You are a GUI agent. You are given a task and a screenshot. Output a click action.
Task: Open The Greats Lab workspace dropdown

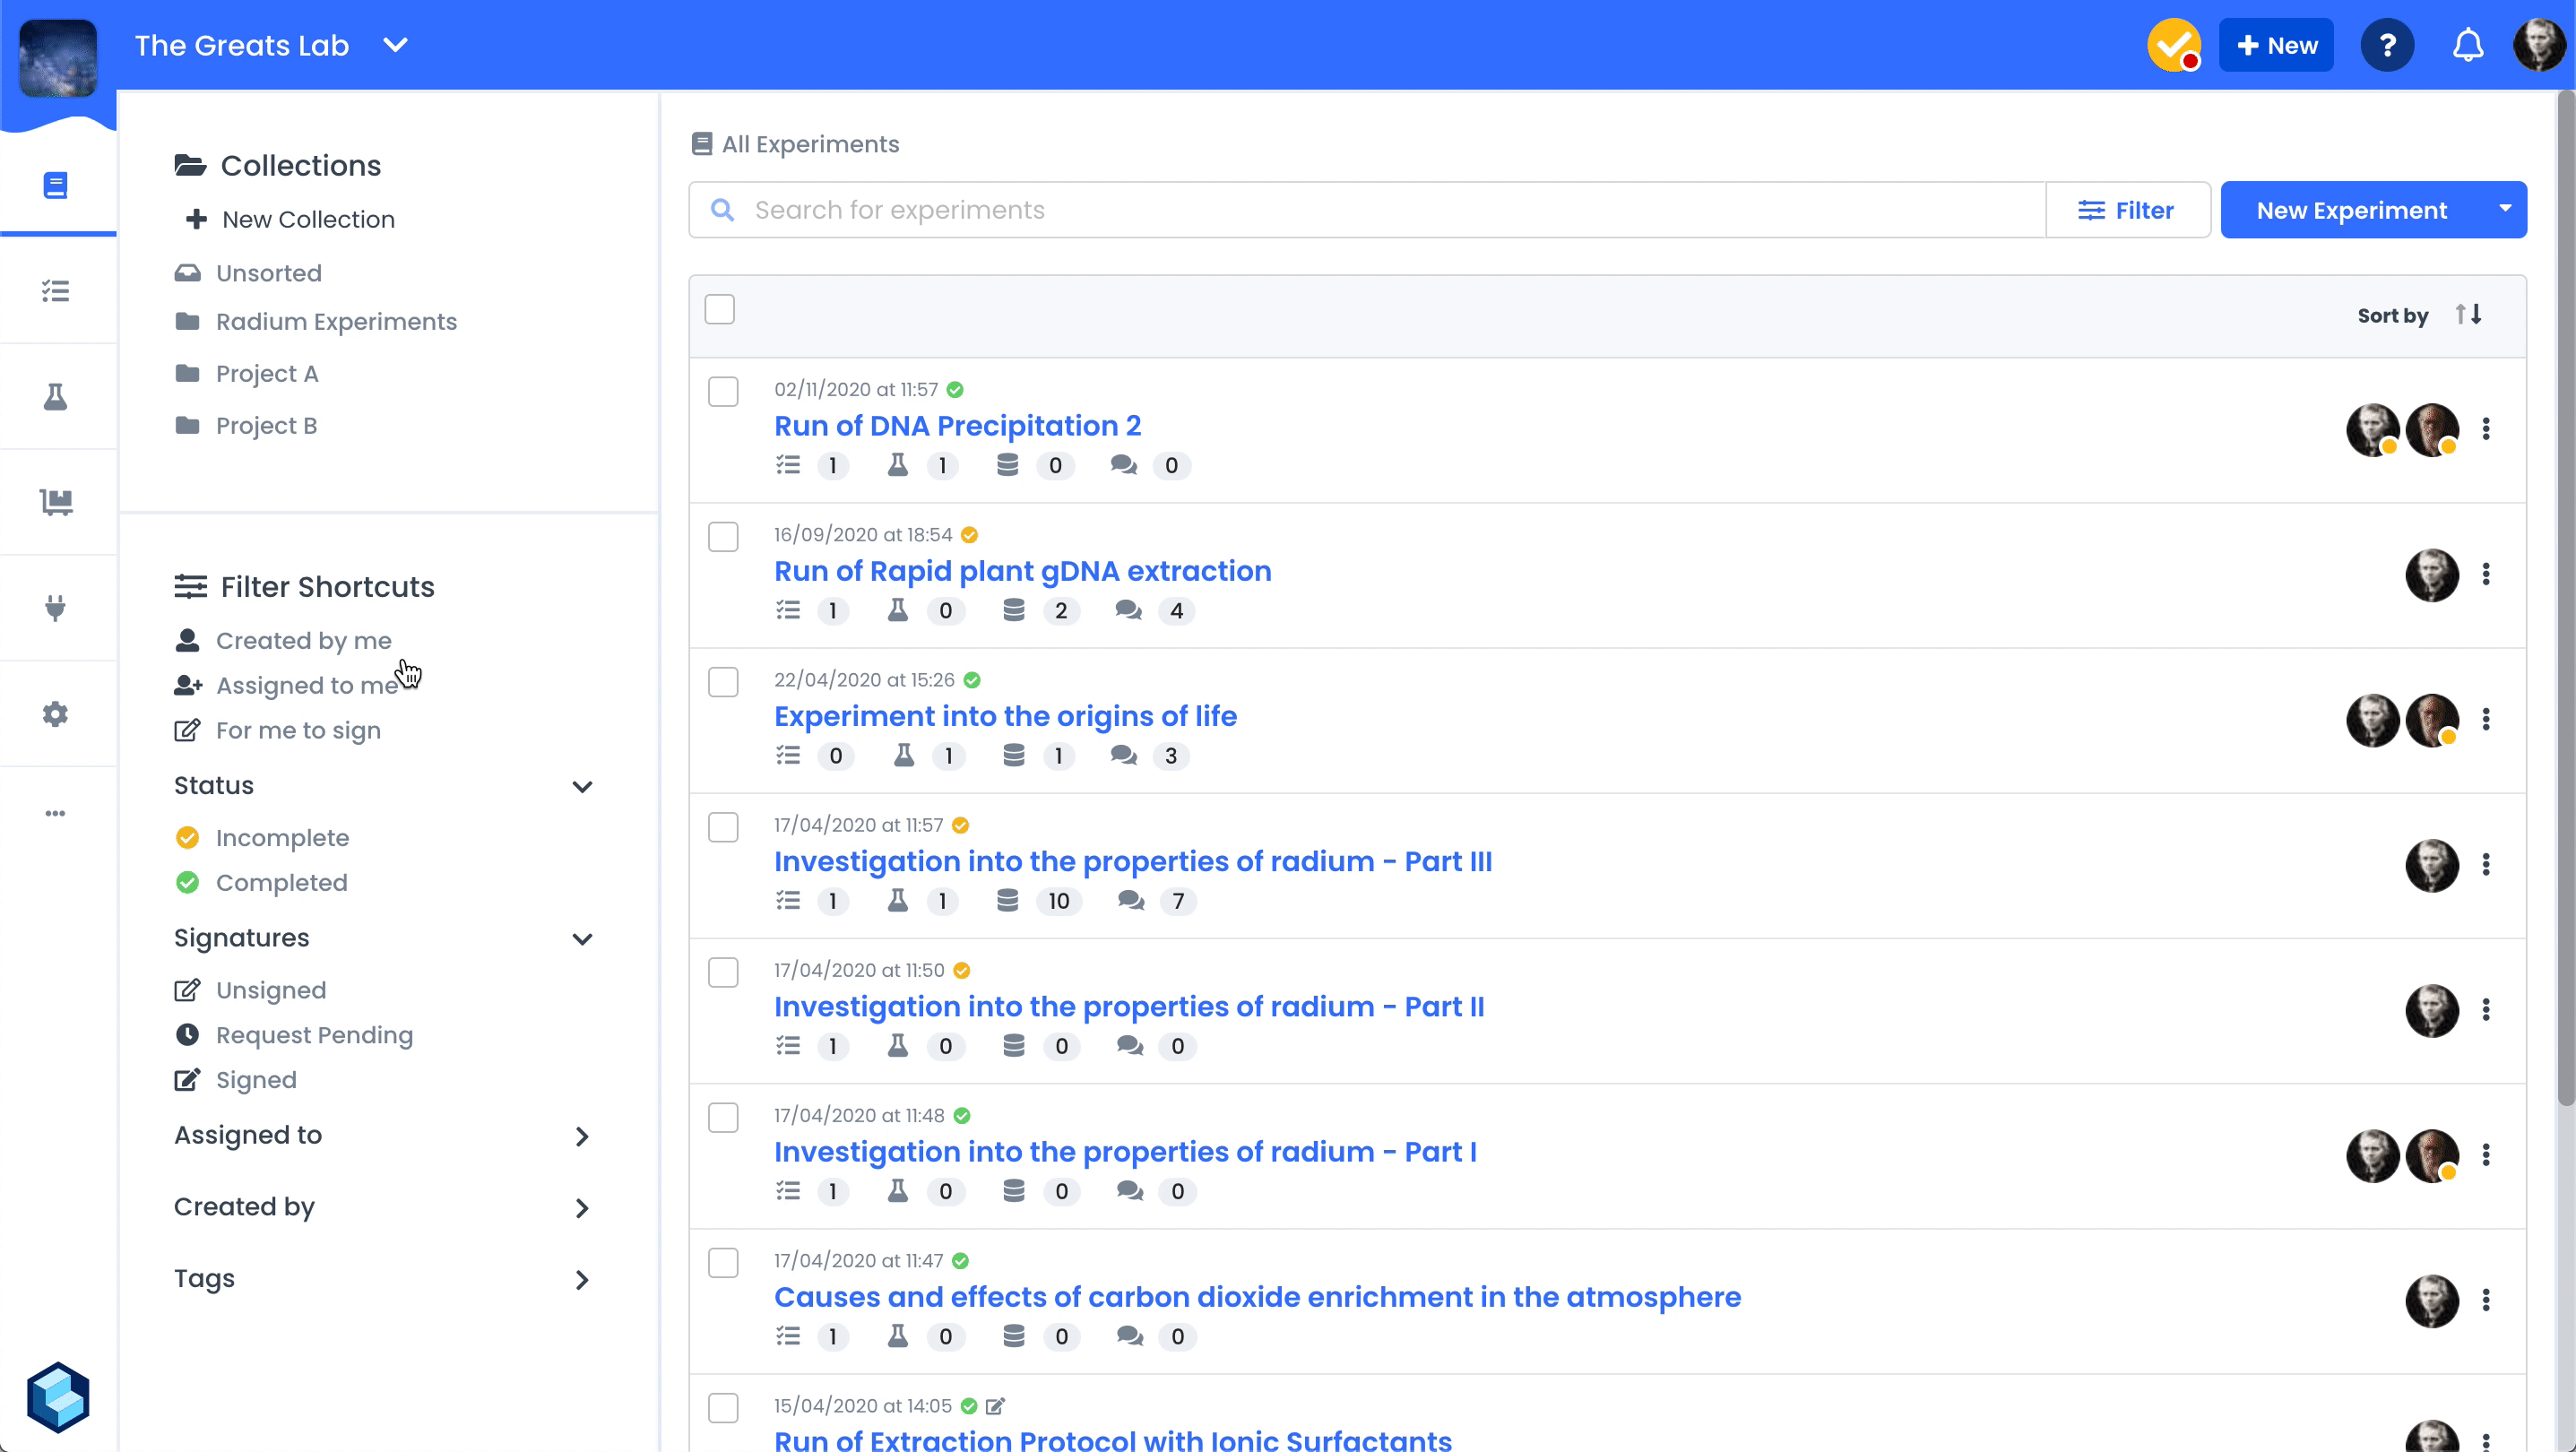[x=396, y=45]
